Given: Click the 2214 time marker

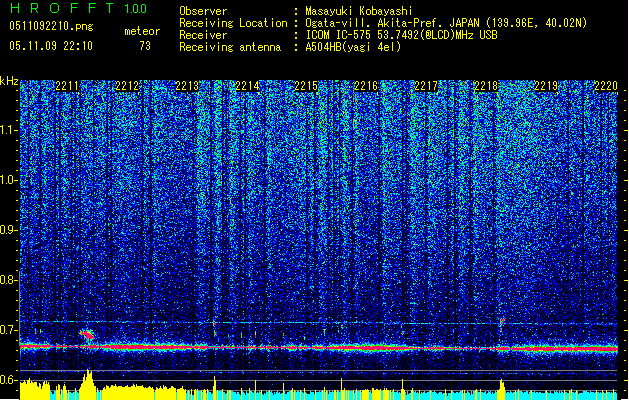Looking at the screenshot, I should (x=247, y=86).
